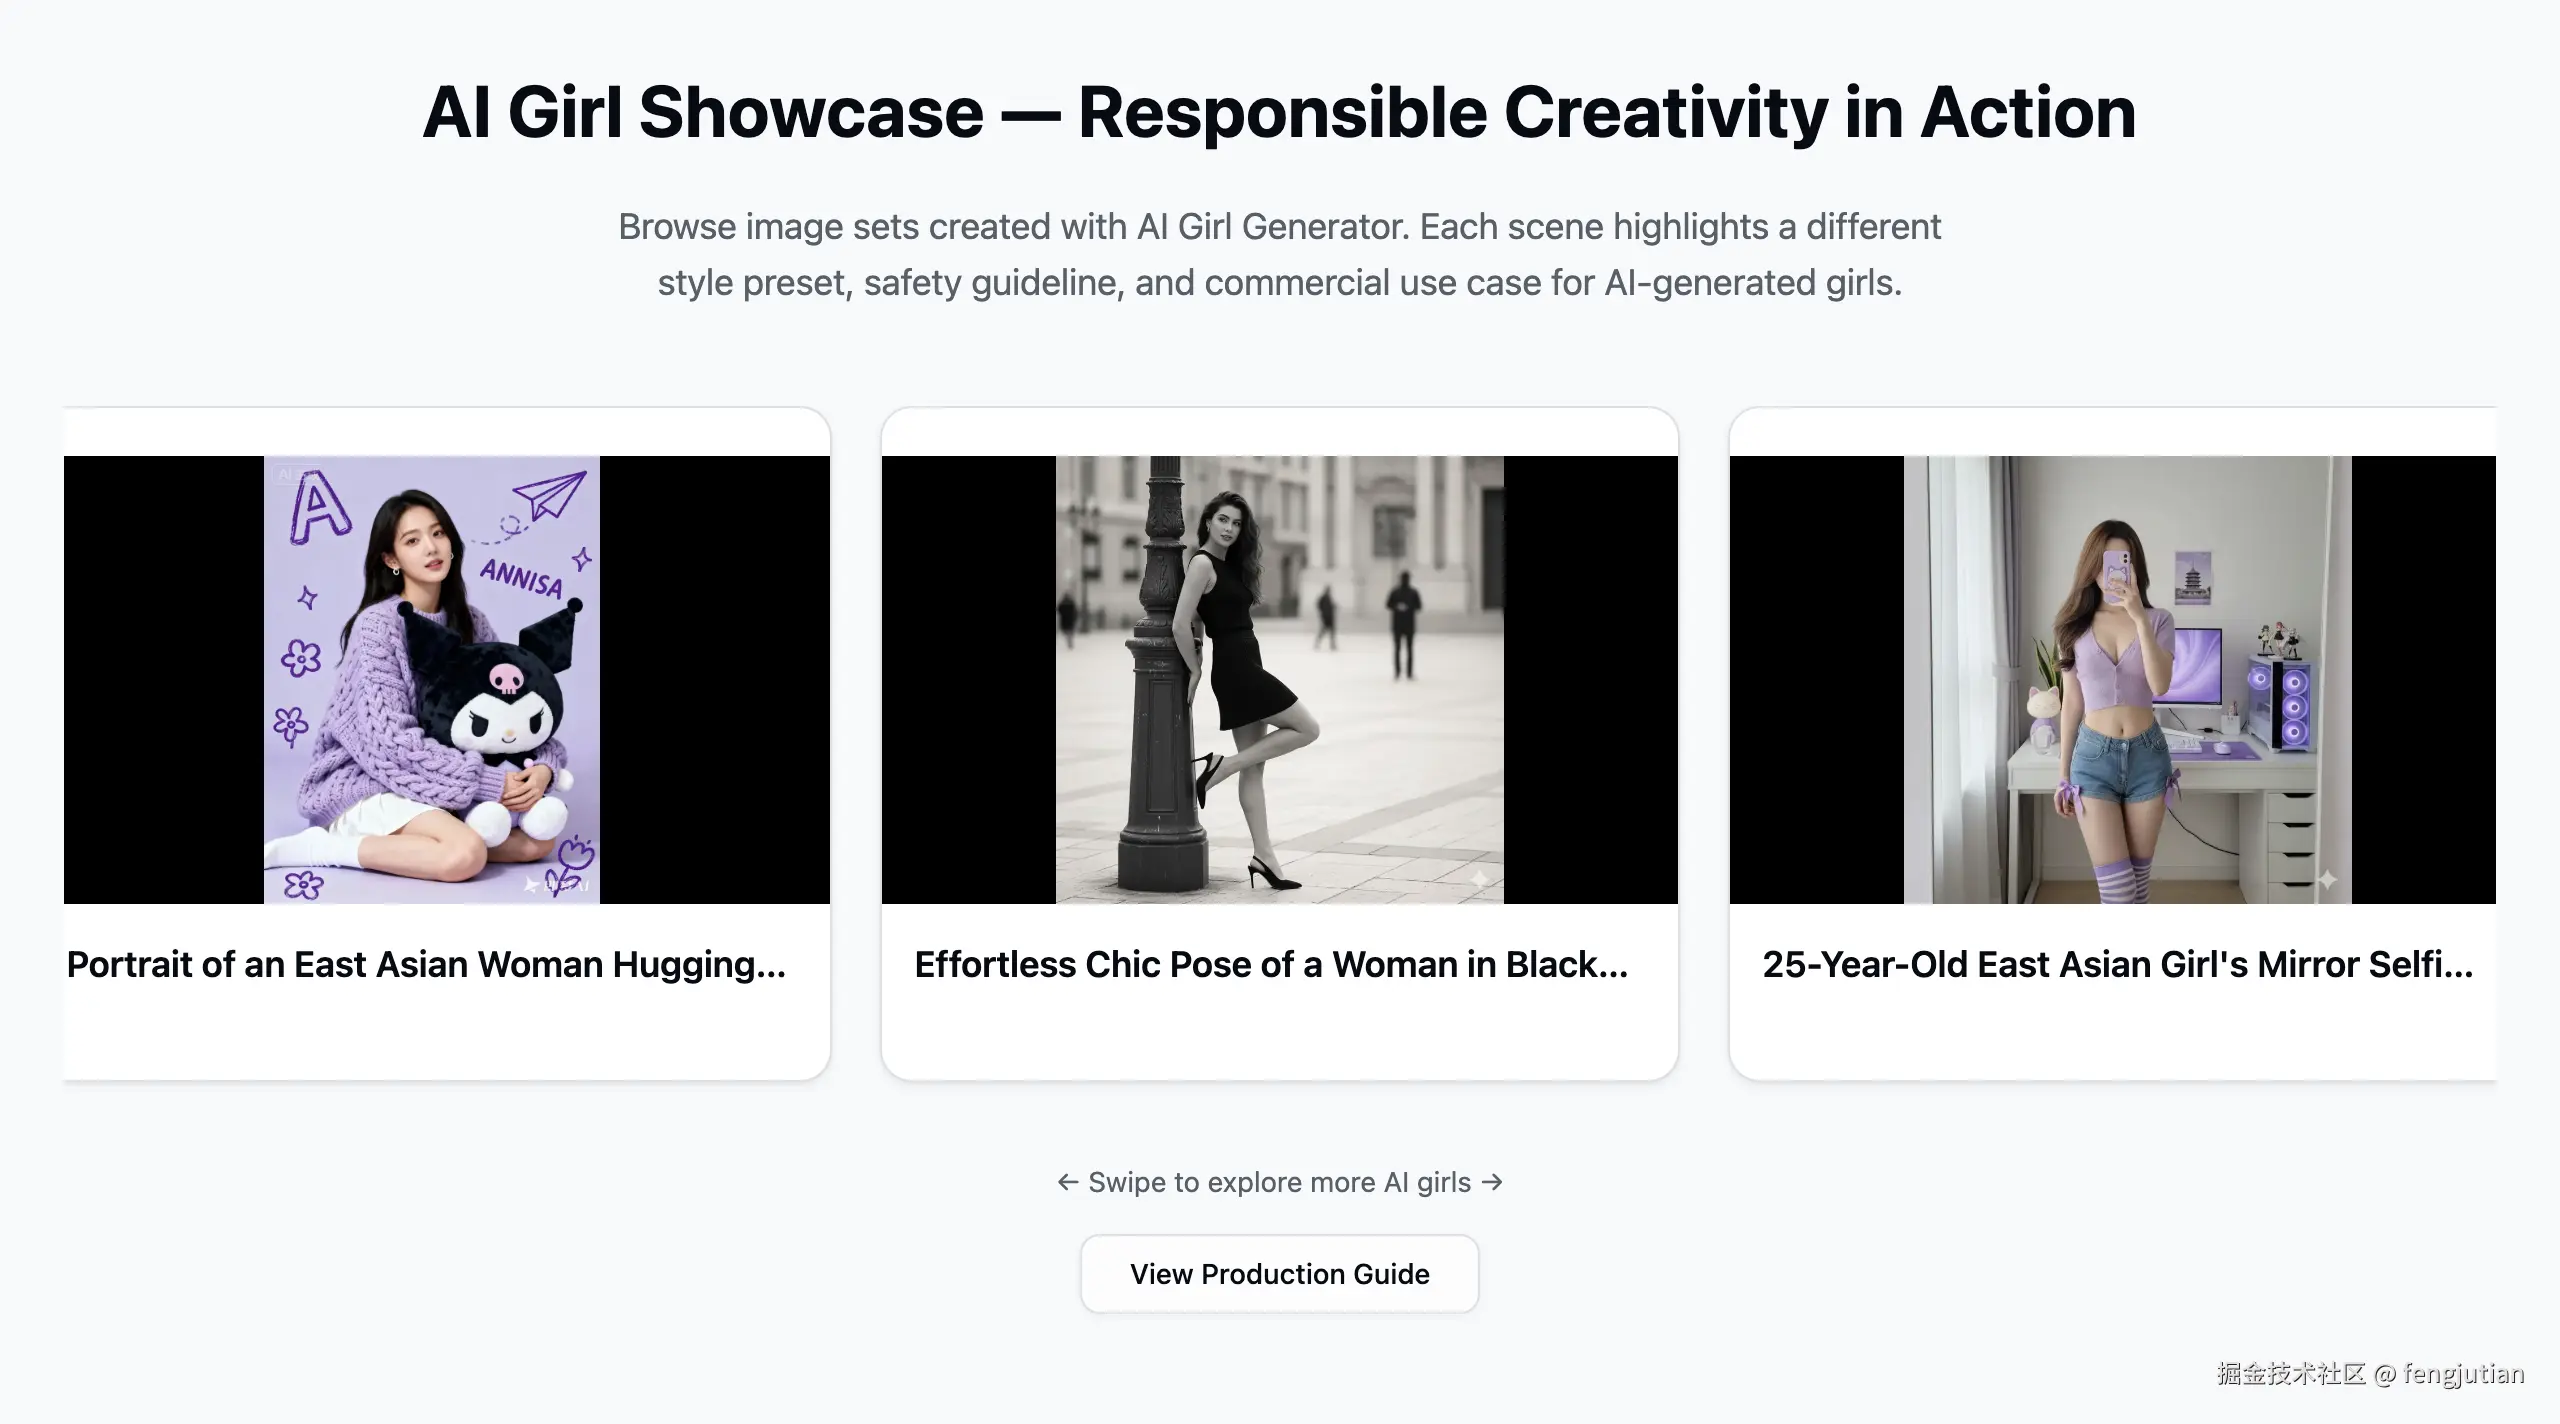
Task: Click the fengjutian watermark text
Action: click(2464, 1374)
